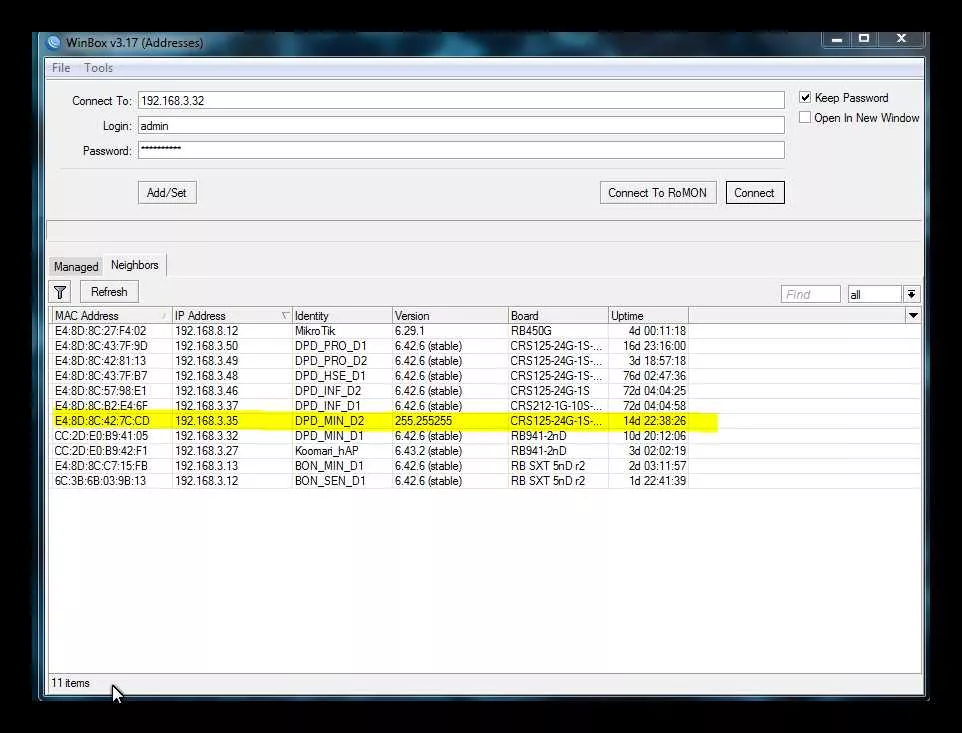Viewport: 962px width, 733px height.
Task: Select identity DPD_HSE_D1
Action: pos(330,376)
